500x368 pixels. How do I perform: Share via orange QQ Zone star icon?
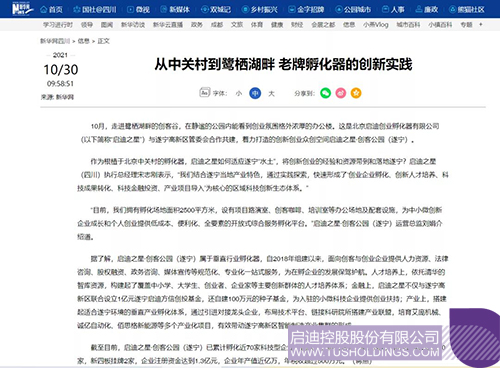click(x=356, y=93)
